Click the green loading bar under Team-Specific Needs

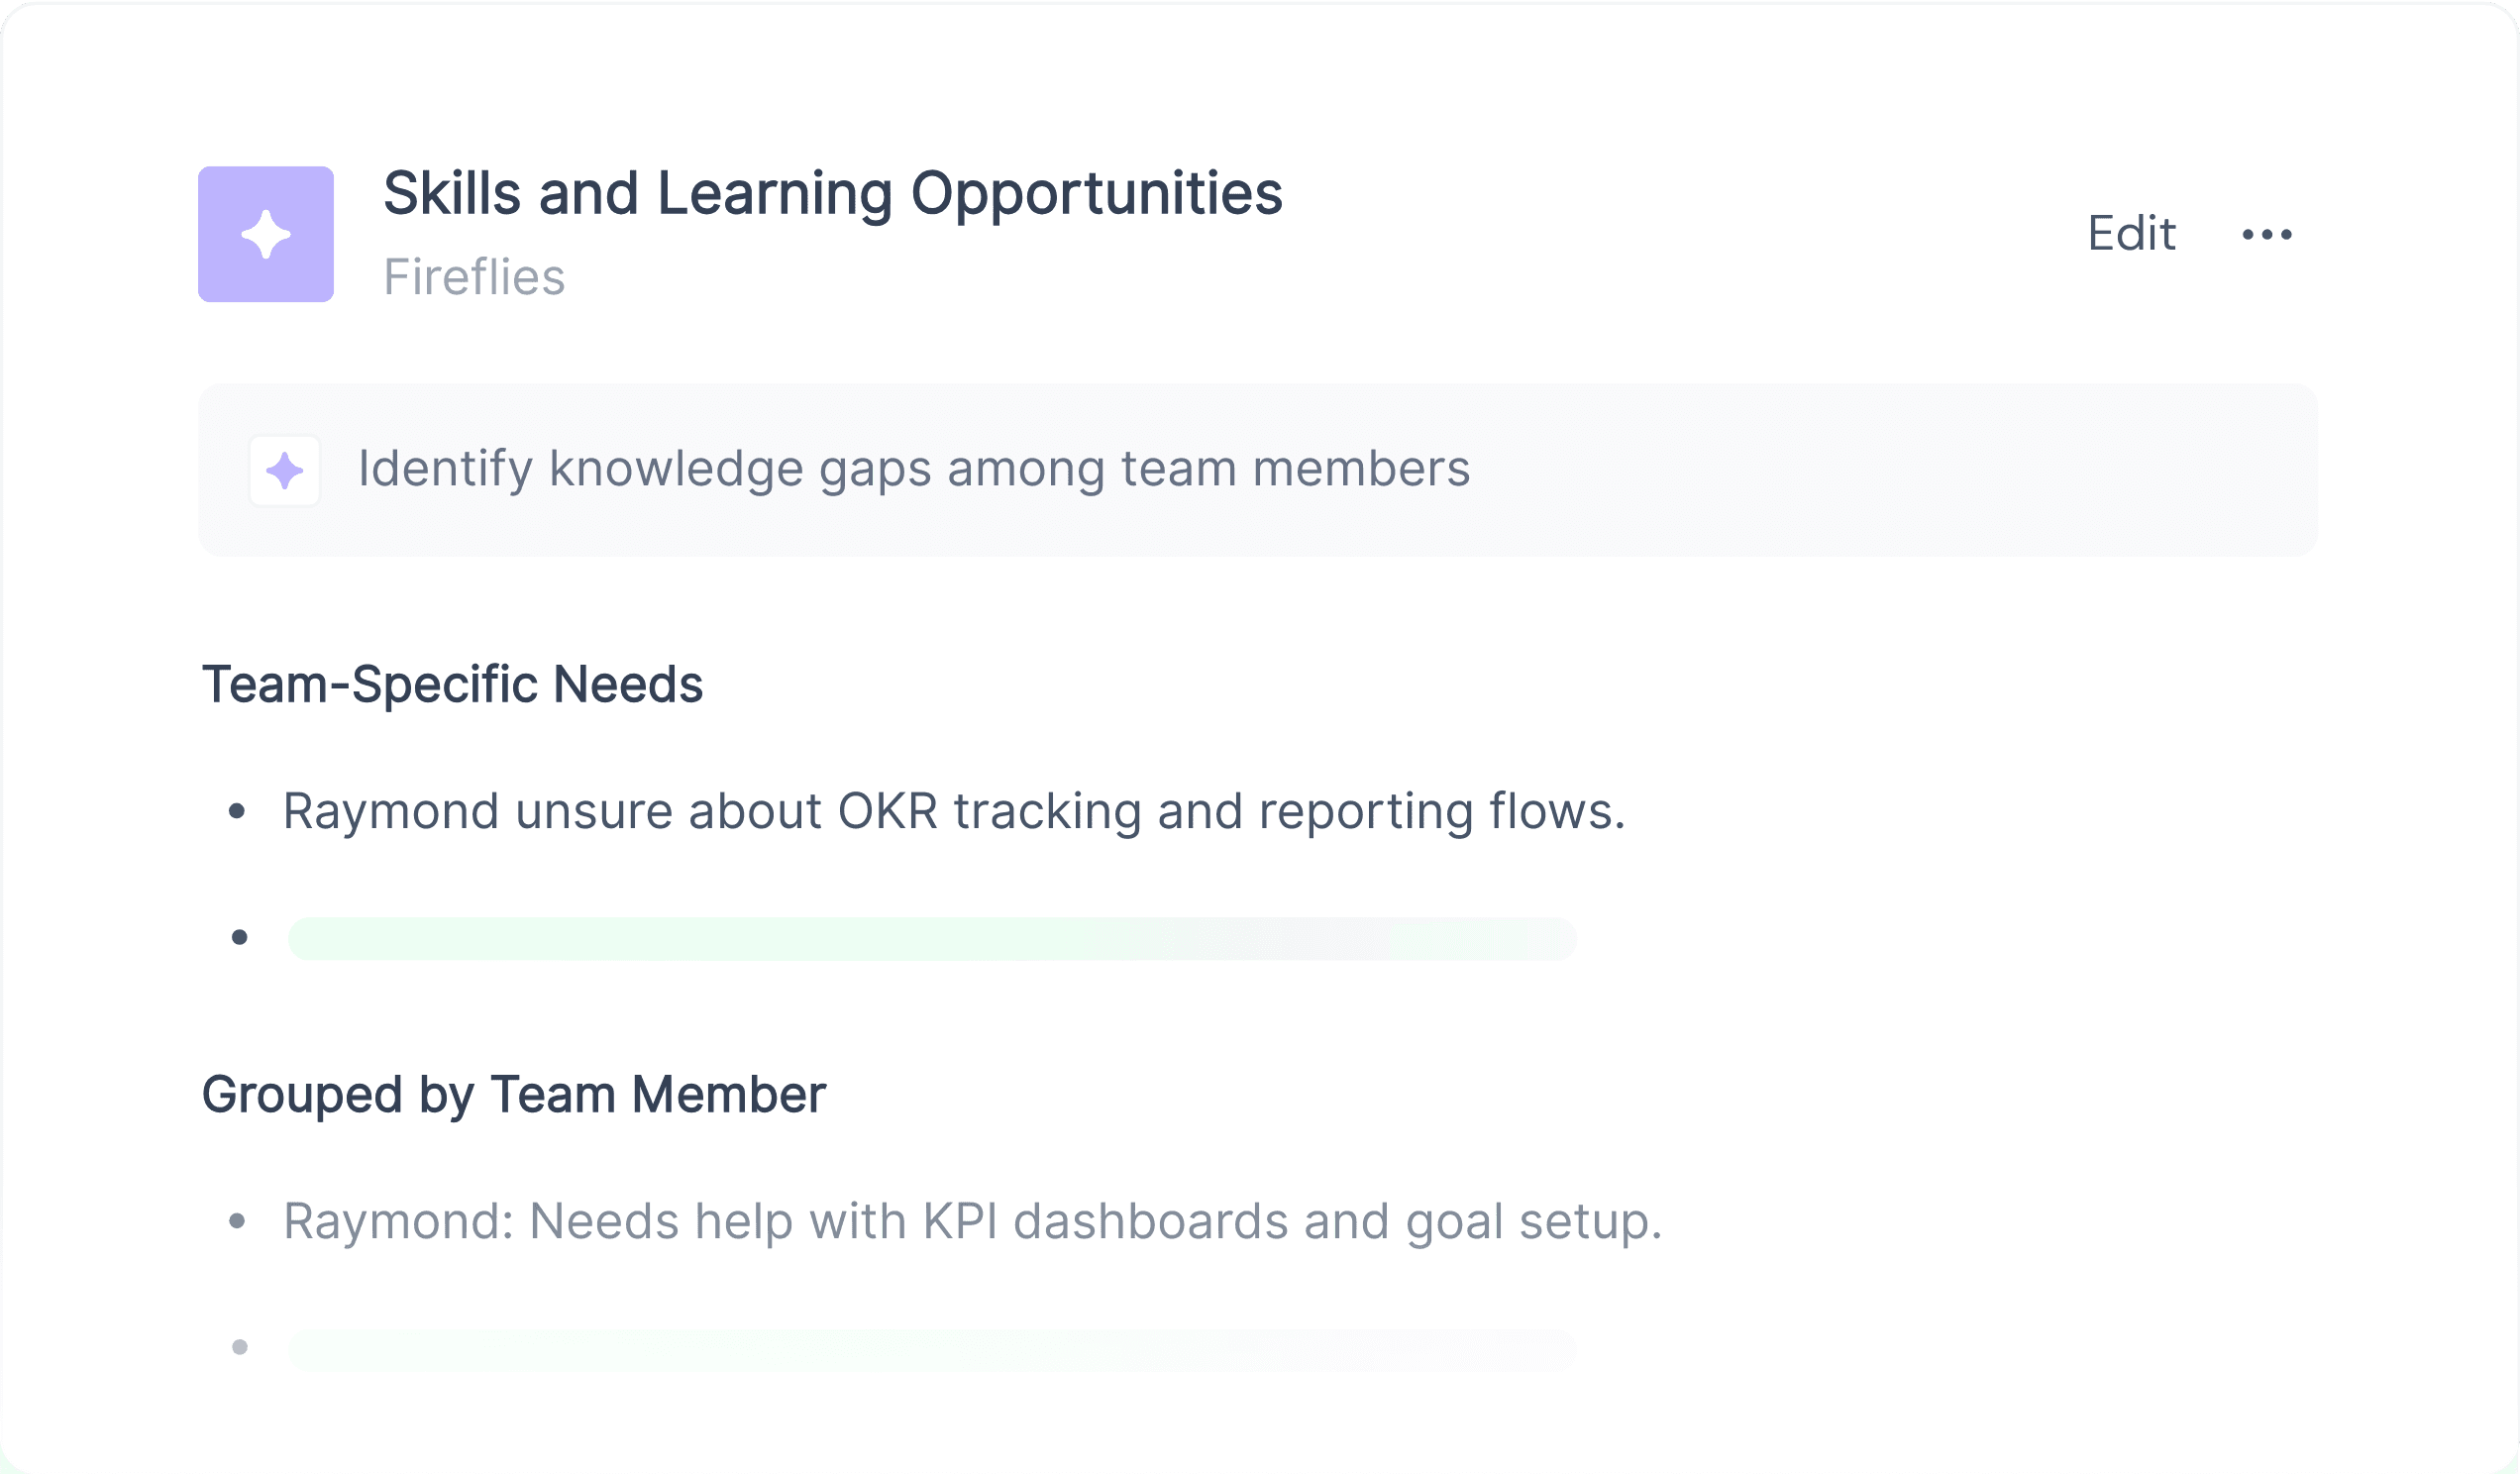(932, 938)
